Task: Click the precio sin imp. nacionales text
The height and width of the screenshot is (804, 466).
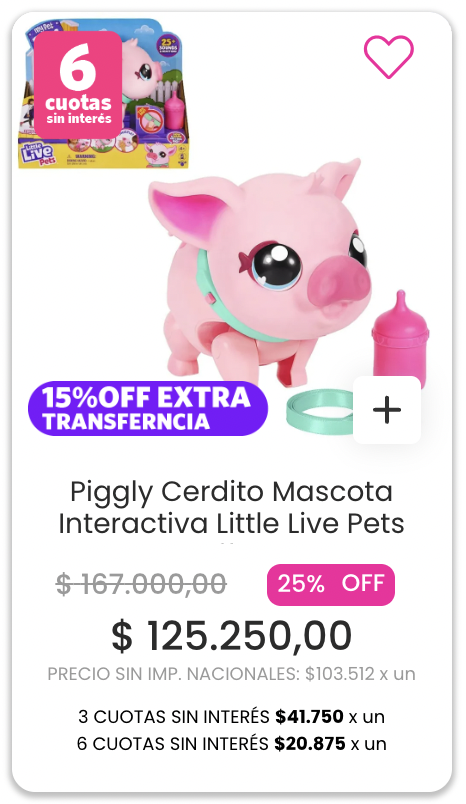Action: (x=231, y=674)
